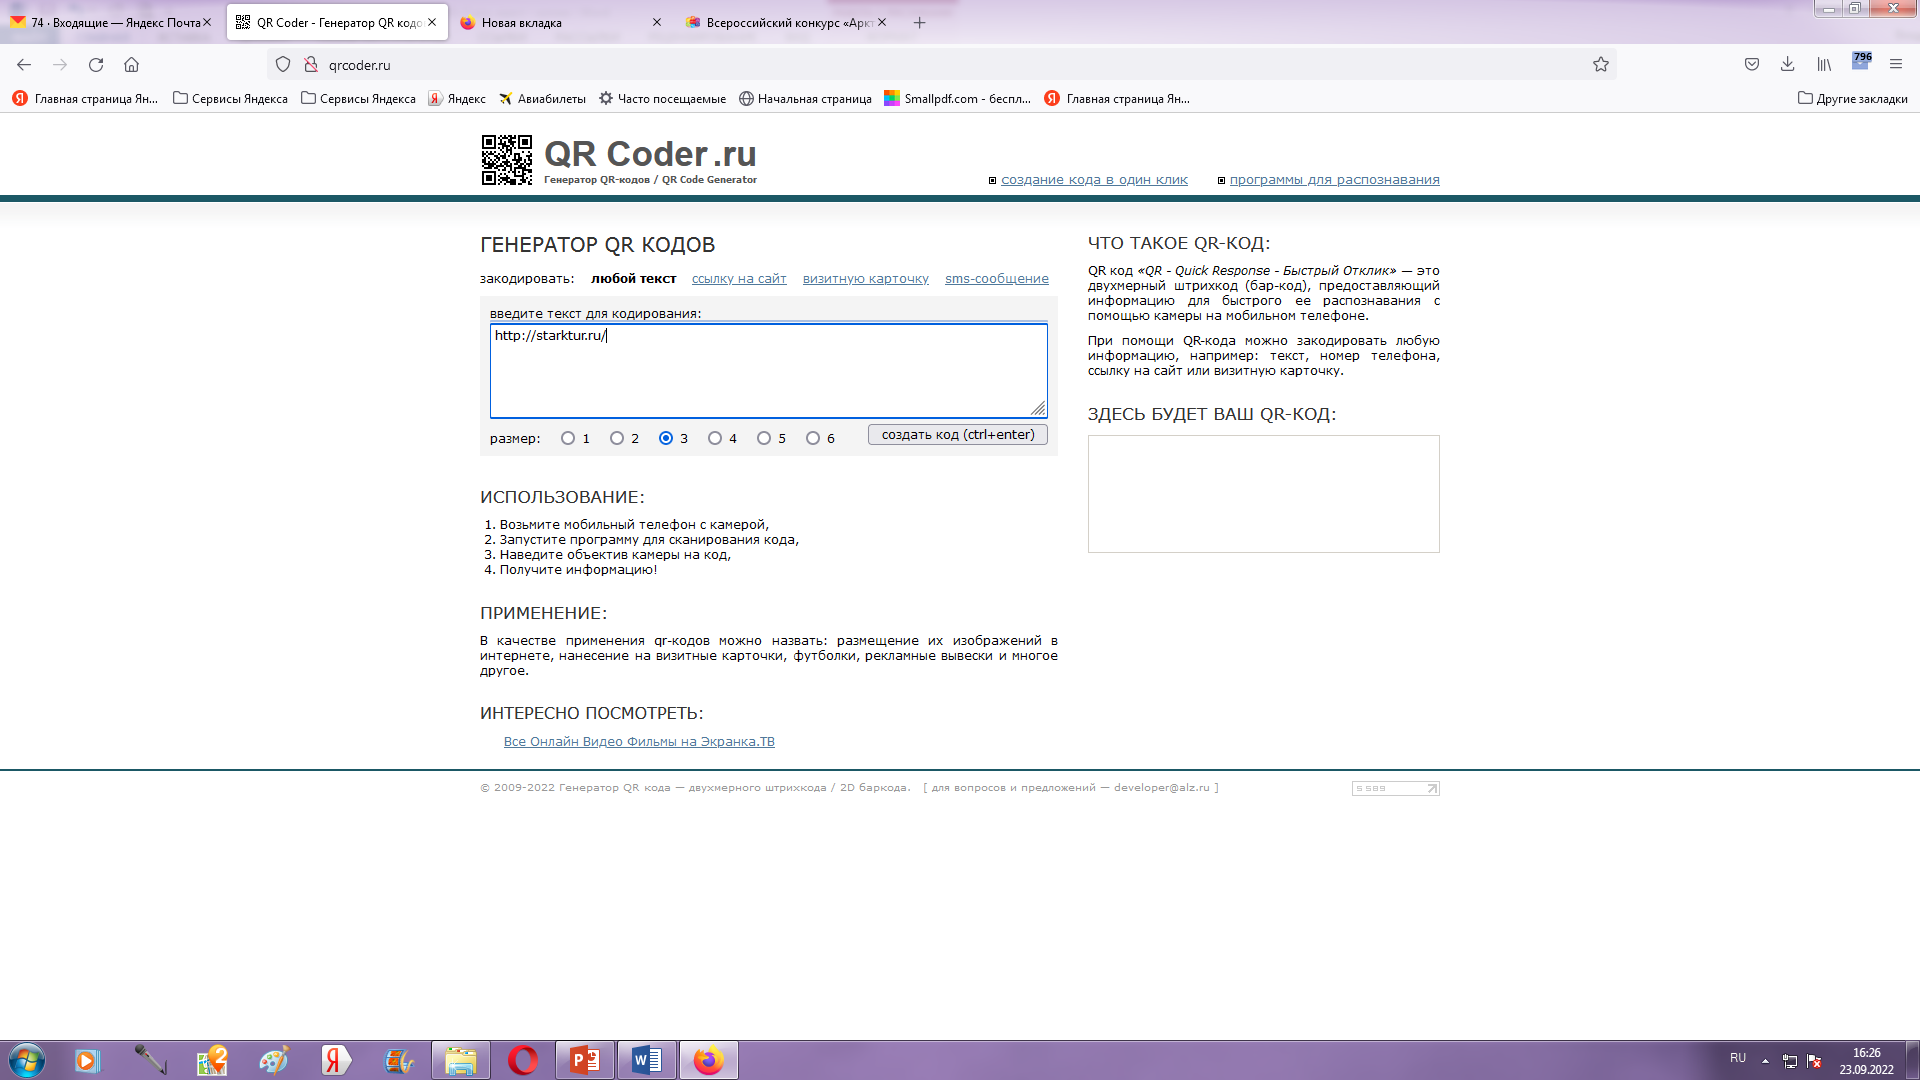Choose size 6 radio button

[813, 438]
